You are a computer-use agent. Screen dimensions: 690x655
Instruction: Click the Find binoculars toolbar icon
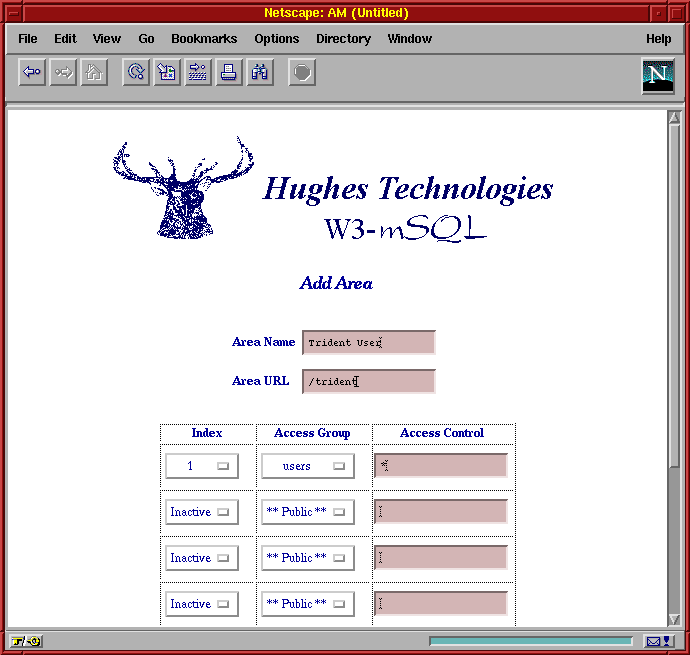pos(260,73)
